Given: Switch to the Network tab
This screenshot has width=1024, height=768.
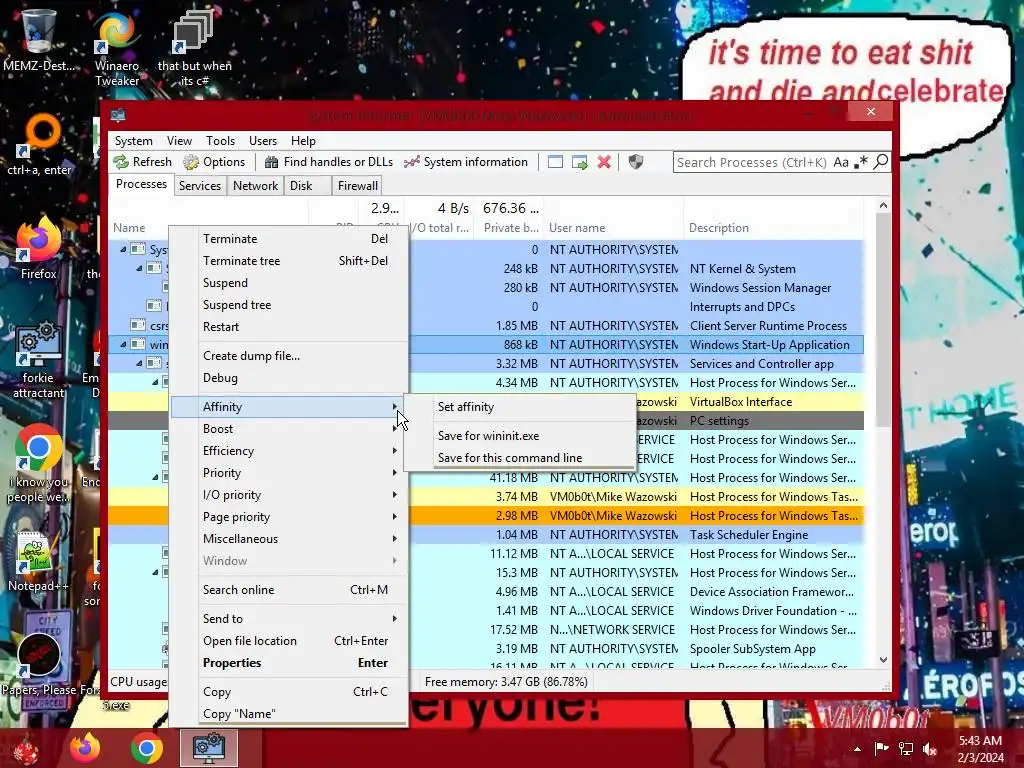Looking at the screenshot, I should point(255,185).
